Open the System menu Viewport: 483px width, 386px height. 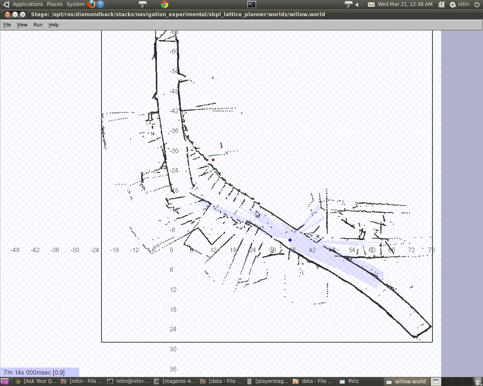tap(75, 4)
